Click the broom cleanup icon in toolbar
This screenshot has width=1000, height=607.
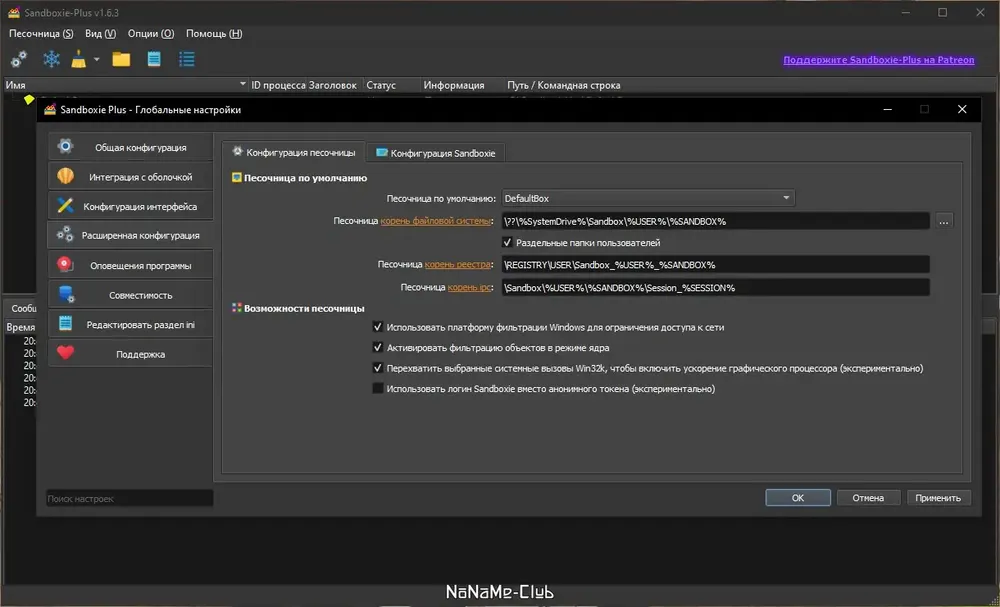(79, 59)
